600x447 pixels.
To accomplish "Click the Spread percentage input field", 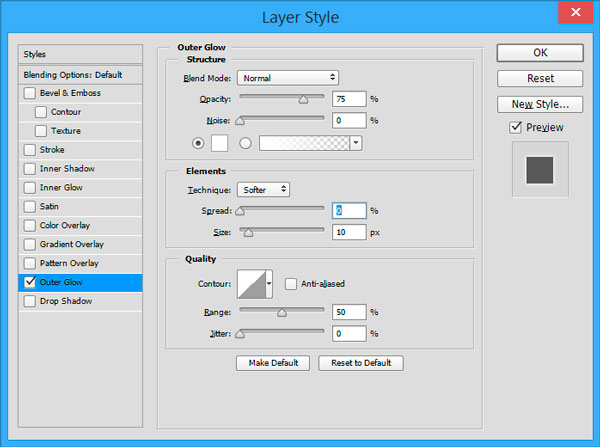I will 349,211.
